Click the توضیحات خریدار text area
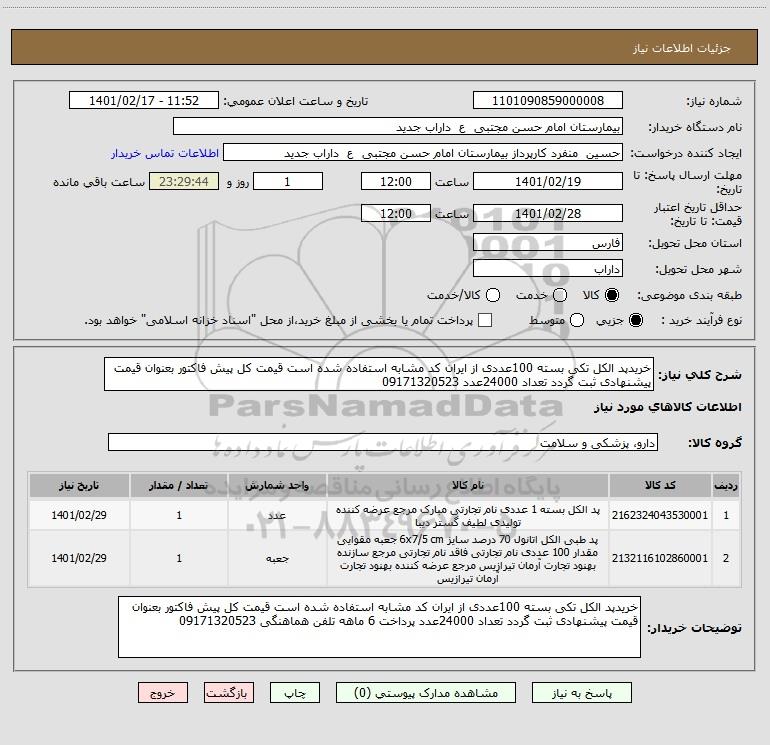Screen dimensions: 770x745 click(379, 627)
